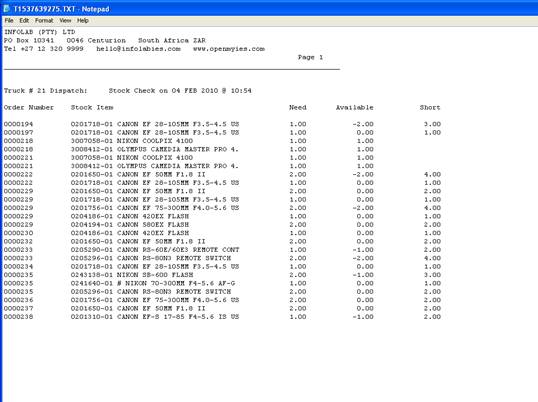Click Short value 4.00 for order 0000233

(432, 258)
